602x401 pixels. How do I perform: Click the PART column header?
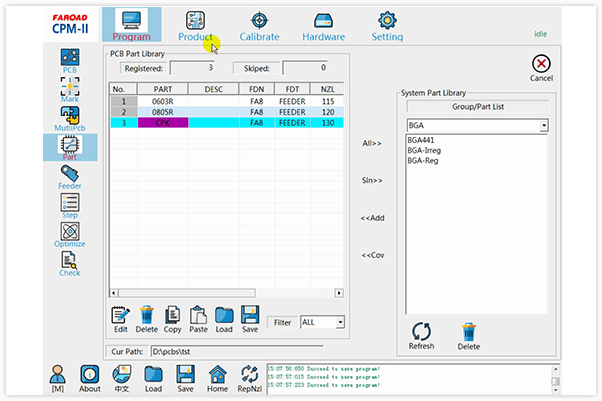pyautogui.click(x=163, y=89)
